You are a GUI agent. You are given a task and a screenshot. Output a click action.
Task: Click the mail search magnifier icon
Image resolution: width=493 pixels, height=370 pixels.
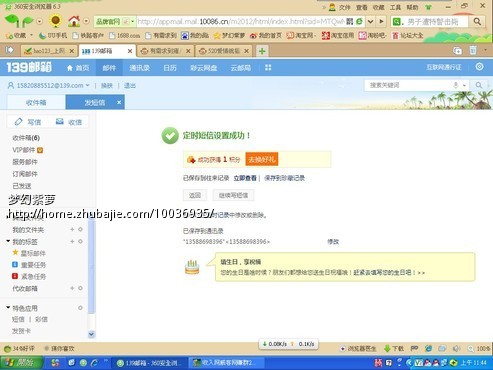click(479, 85)
